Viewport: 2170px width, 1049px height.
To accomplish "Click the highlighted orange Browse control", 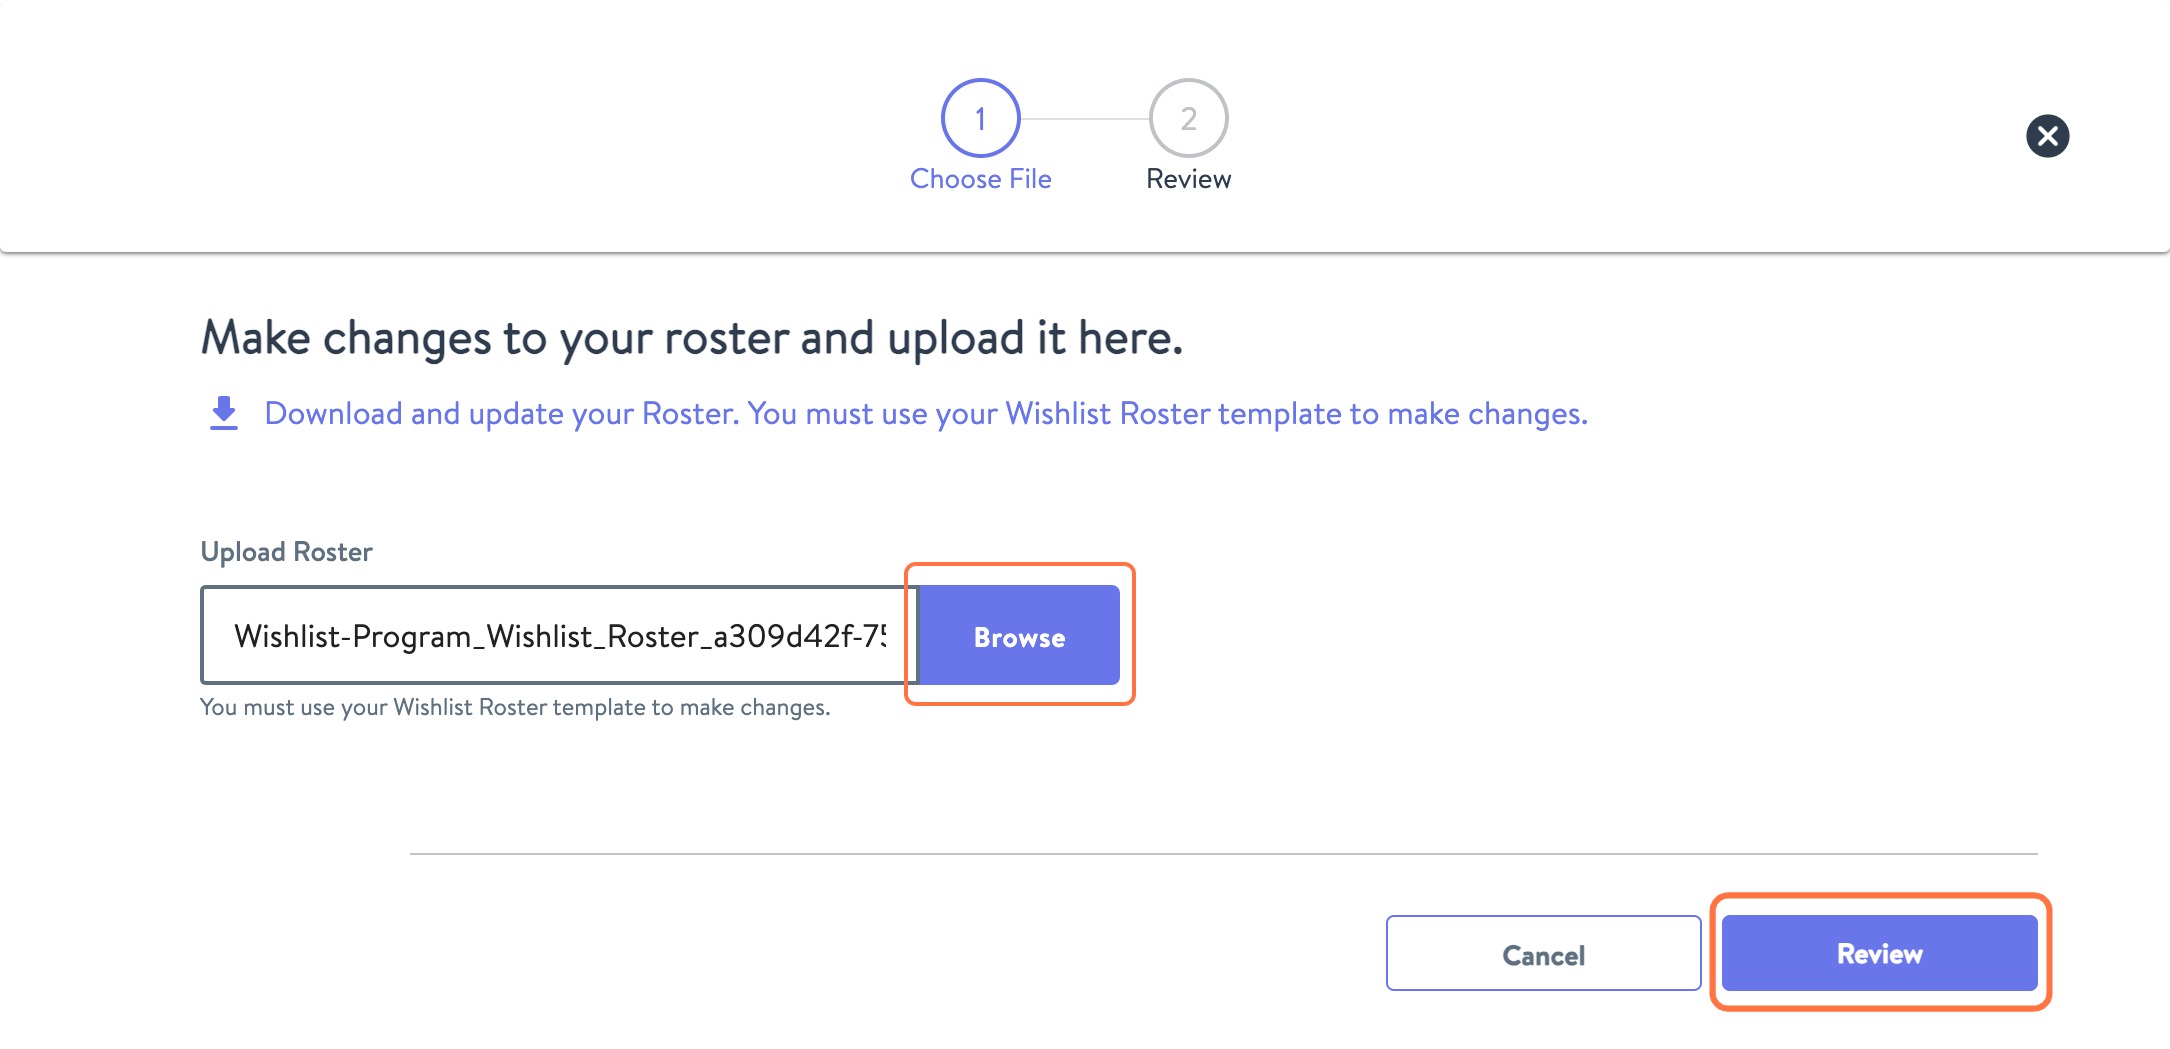I will tap(1018, 636).
